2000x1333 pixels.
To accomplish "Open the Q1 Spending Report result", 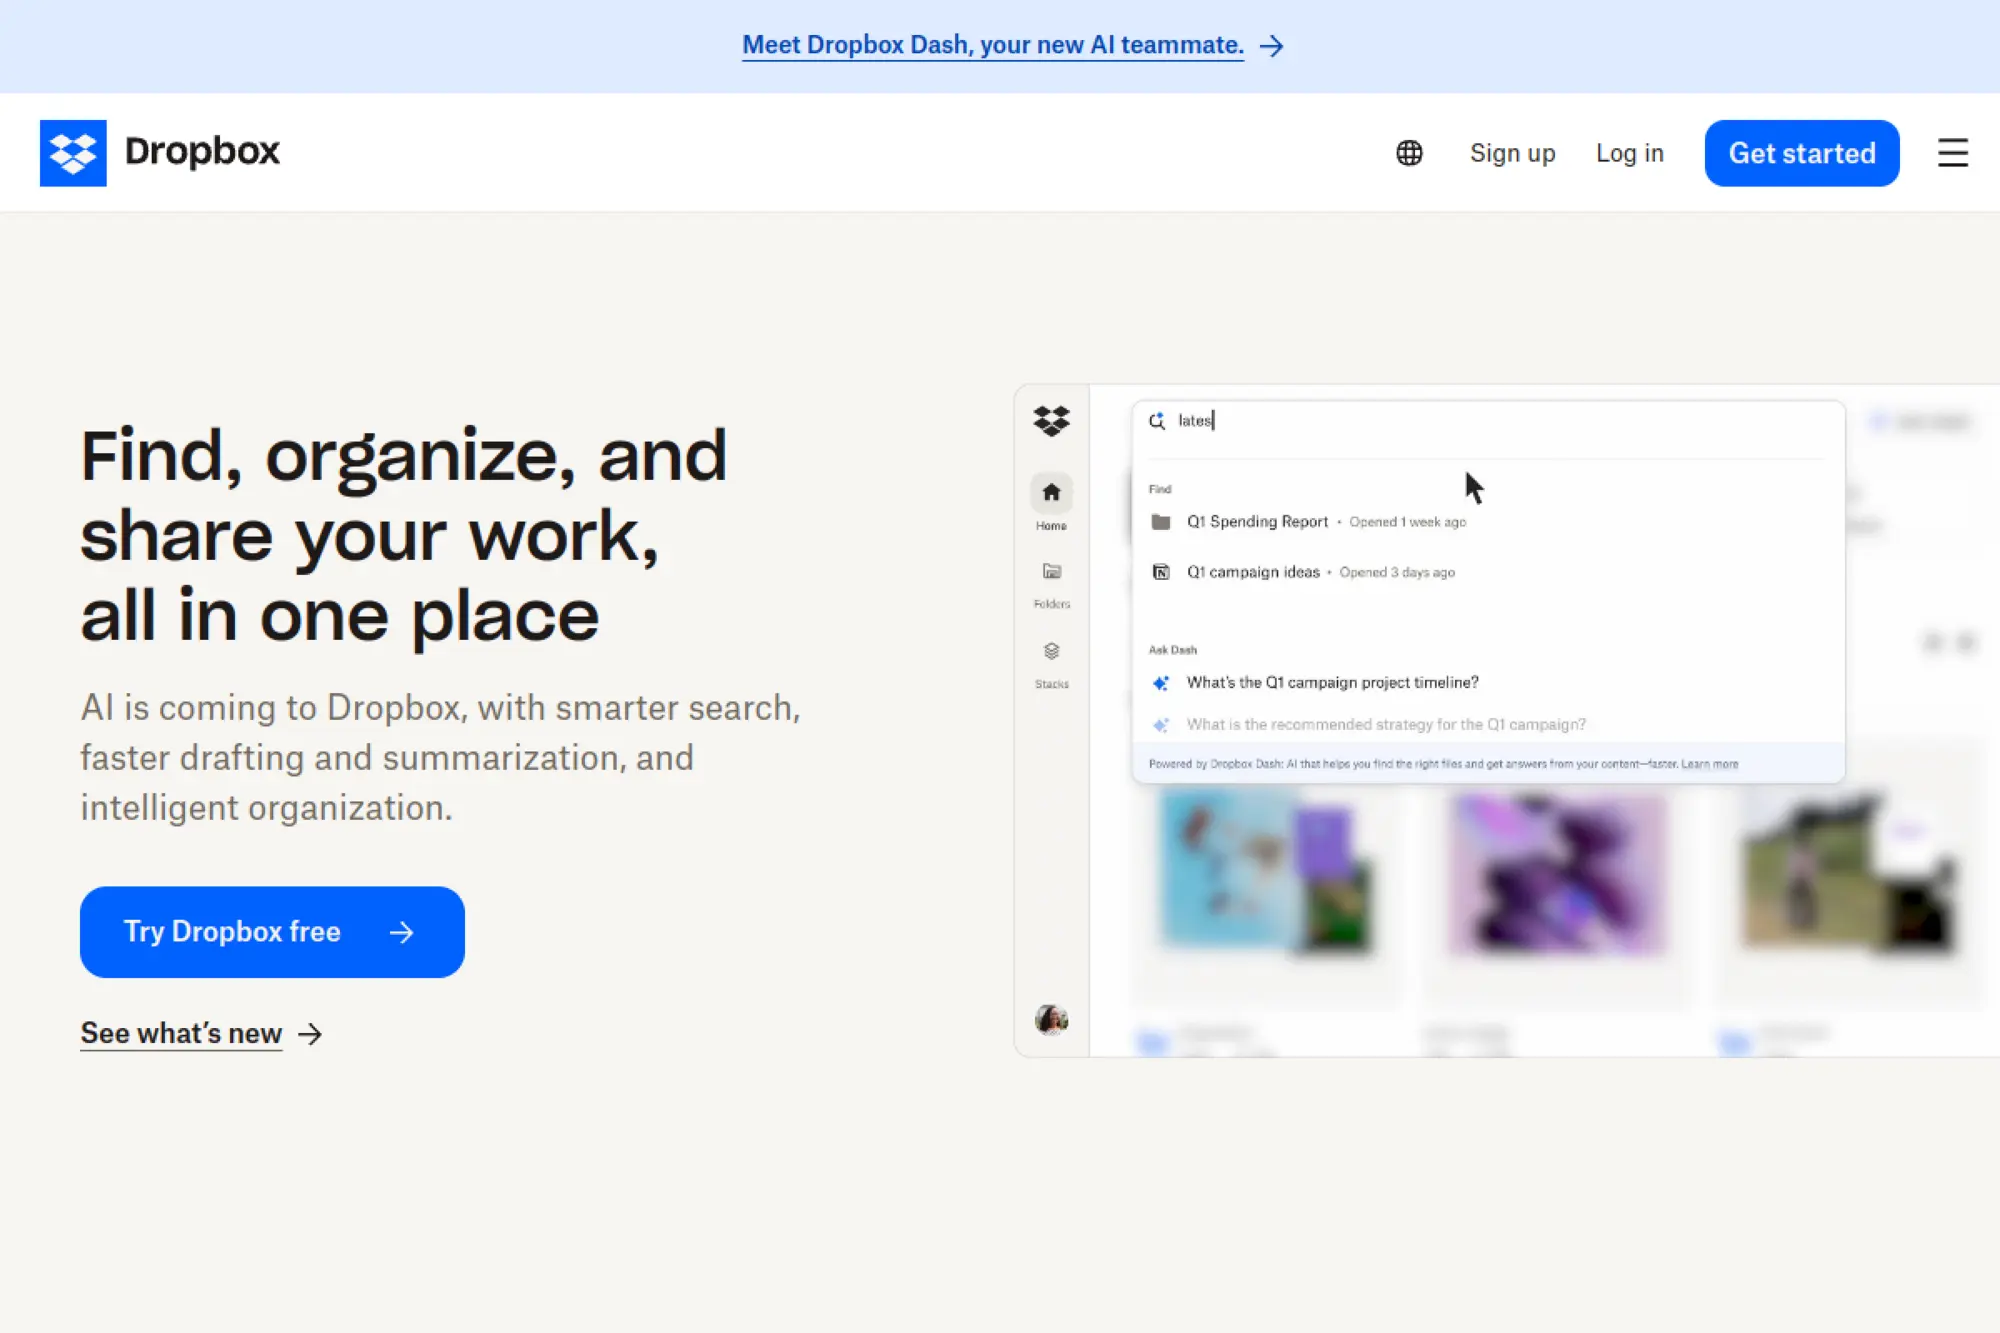I will [1257, 521].
